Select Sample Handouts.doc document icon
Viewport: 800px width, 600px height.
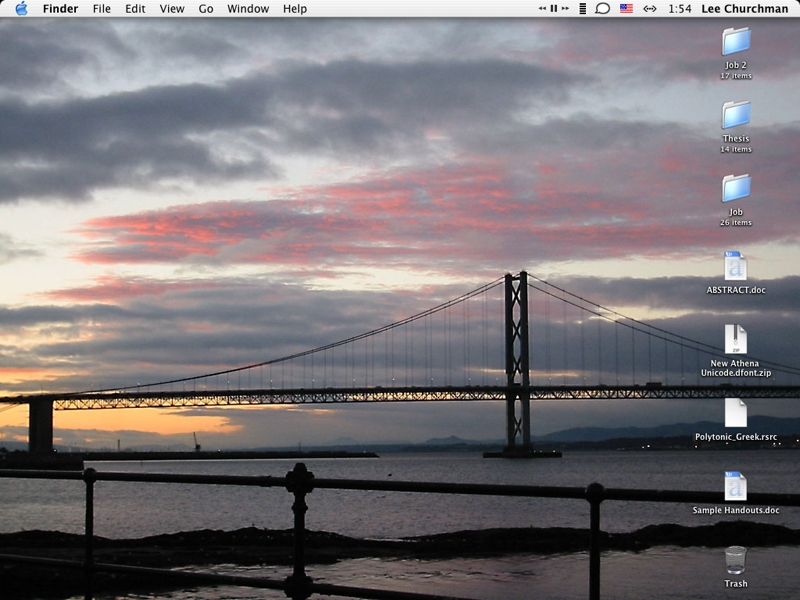point(736,486)
